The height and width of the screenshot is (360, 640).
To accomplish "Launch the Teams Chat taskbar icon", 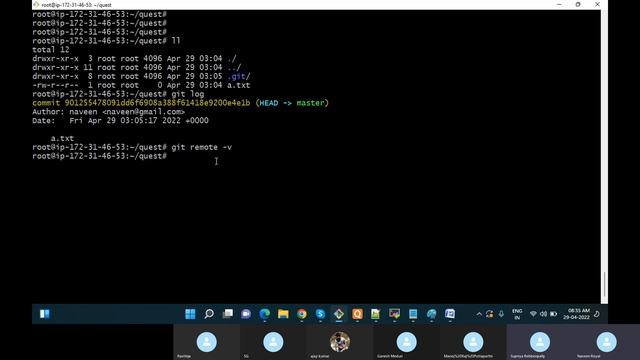I will (x=246, y=313).
